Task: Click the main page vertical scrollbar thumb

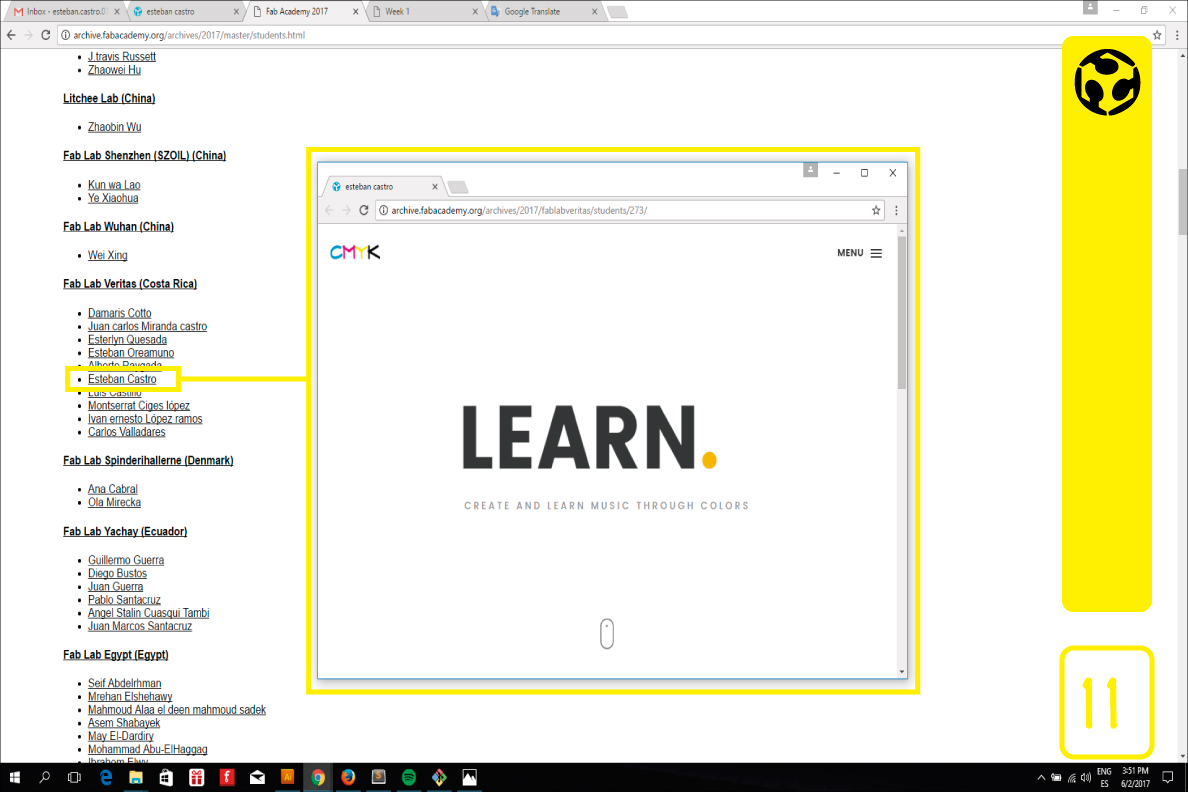Action: (x=1183, y=202)
